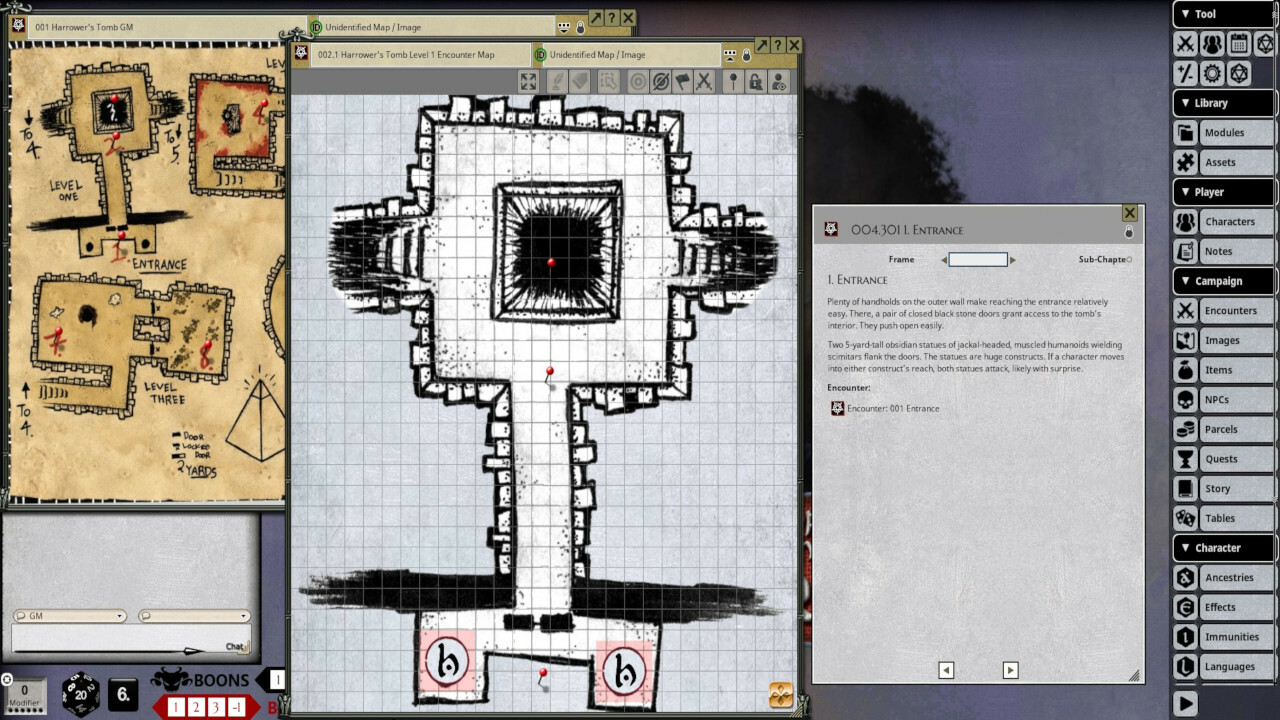Screen dimensions: 1280x720
Task: Toggle the lock on the Entrance story window
Action: [x=1129, y=231]
